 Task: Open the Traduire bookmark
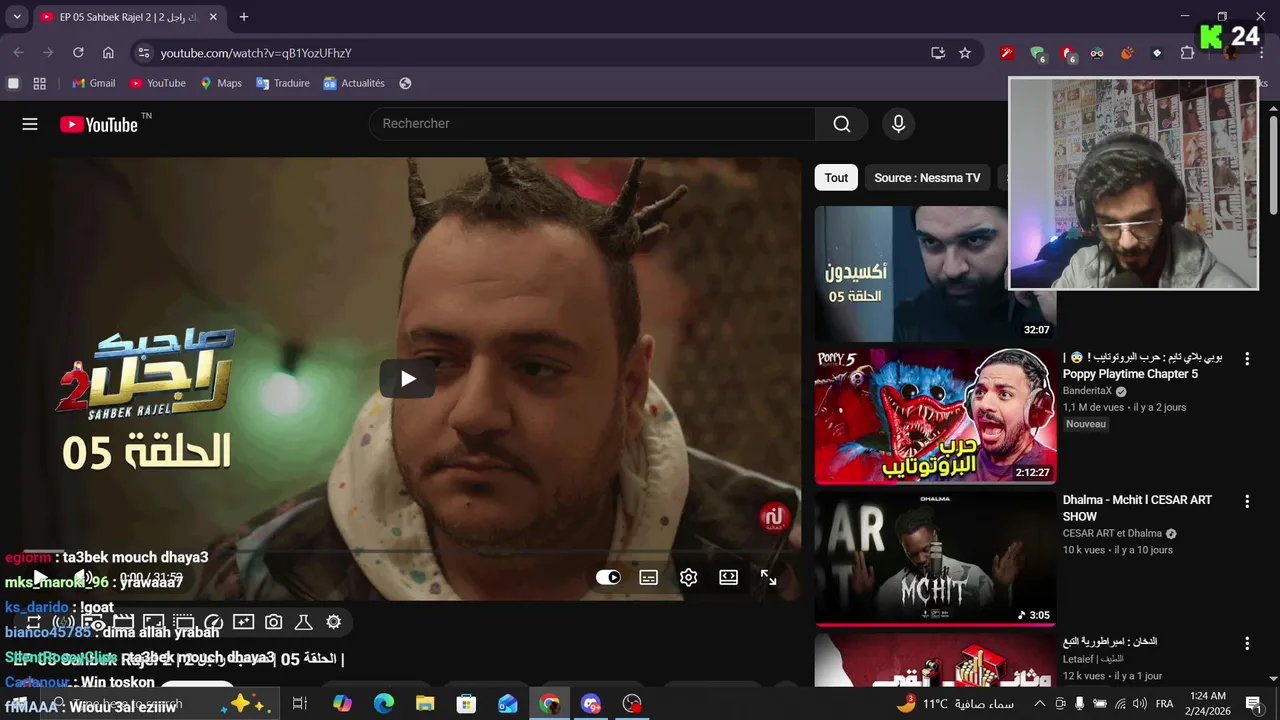coord(283,83)
